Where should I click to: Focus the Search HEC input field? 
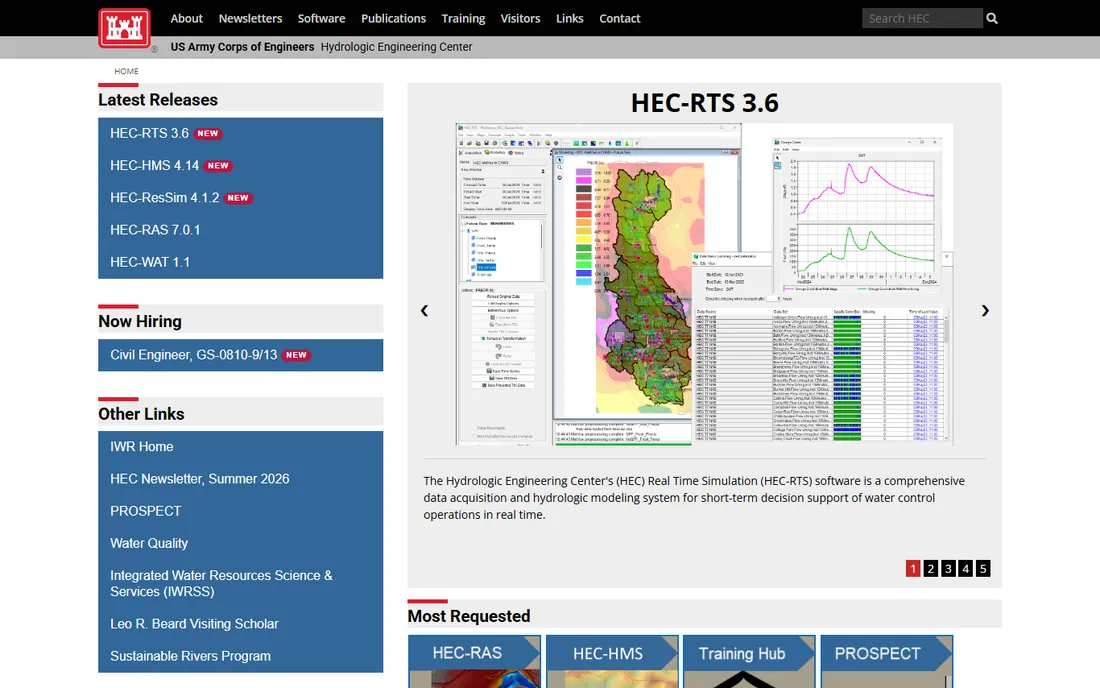922,18
